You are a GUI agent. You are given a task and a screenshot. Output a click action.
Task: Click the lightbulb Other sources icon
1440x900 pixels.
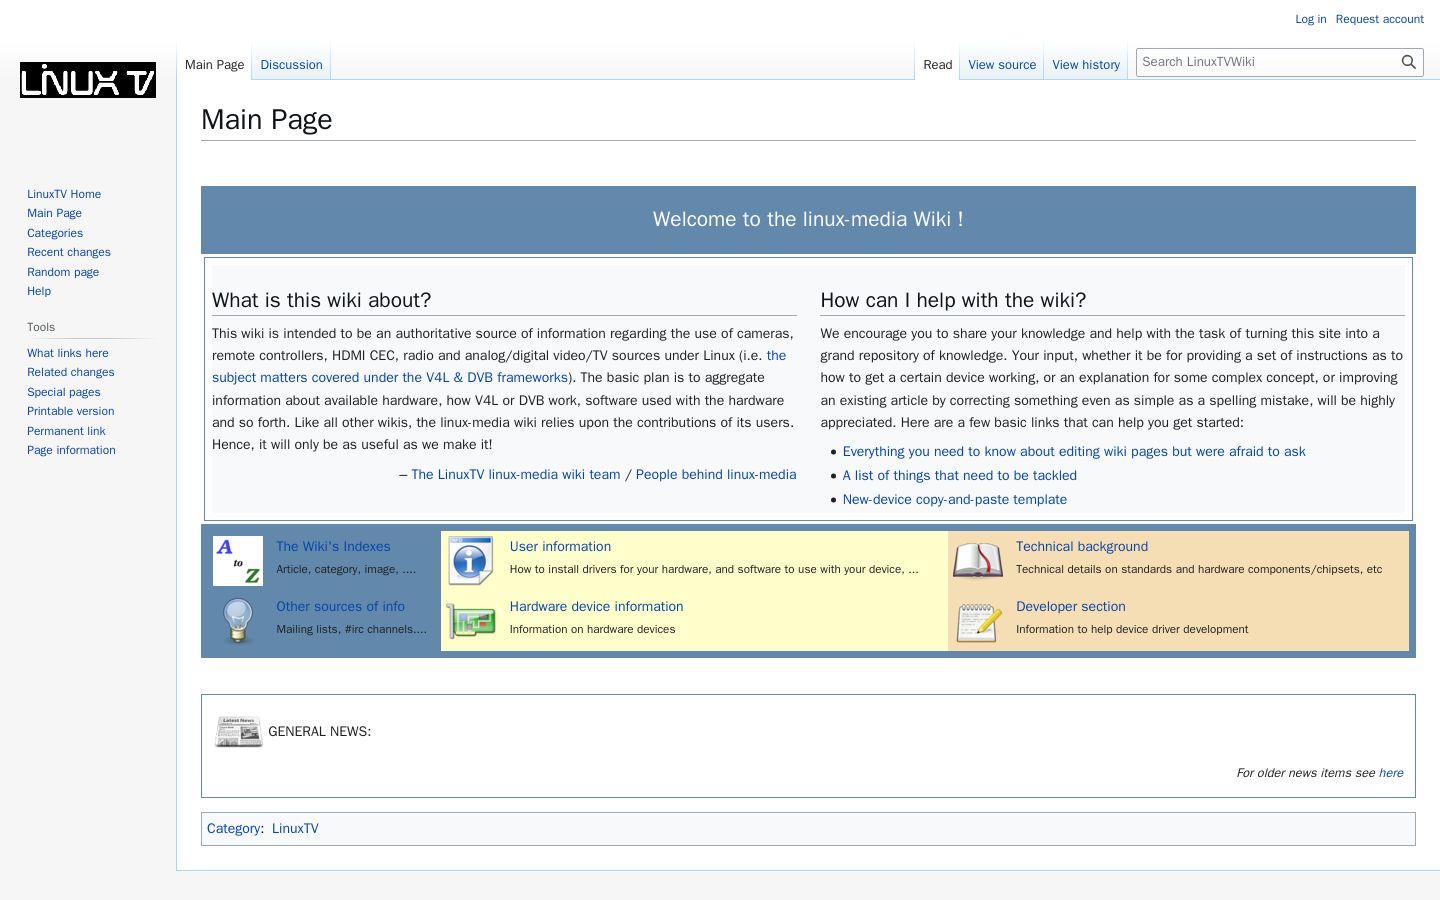(x=238, y=621)
